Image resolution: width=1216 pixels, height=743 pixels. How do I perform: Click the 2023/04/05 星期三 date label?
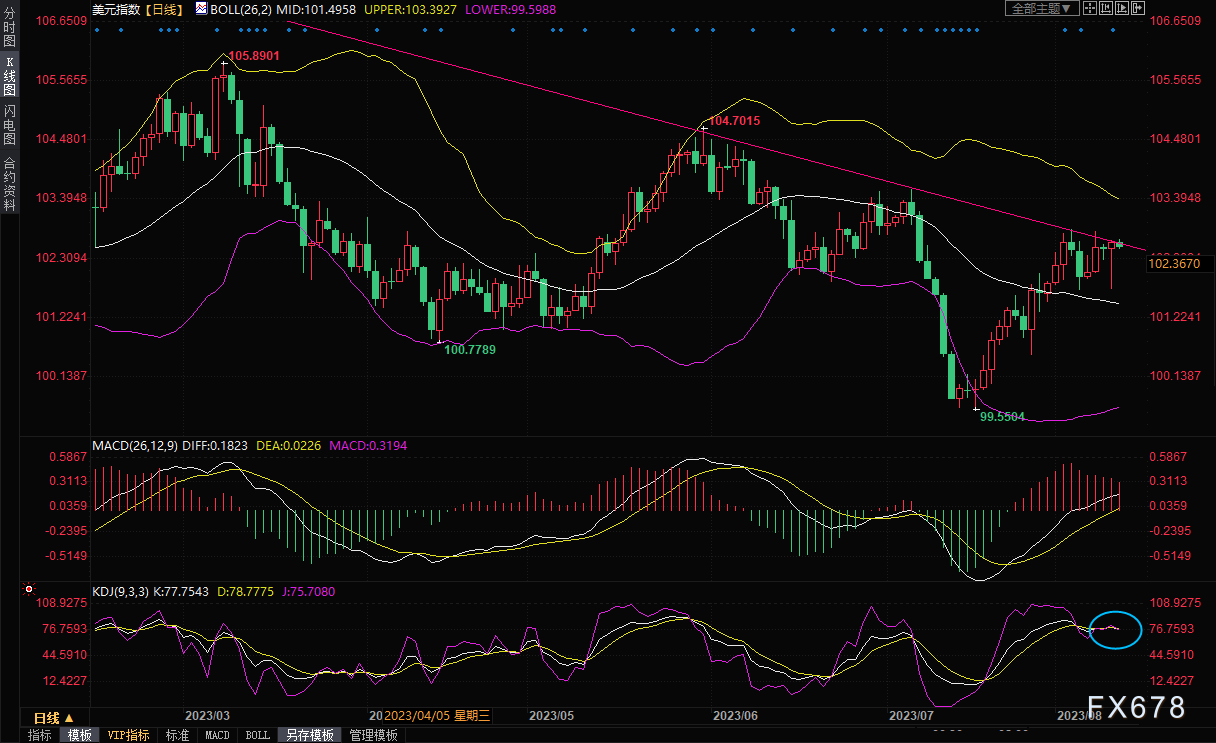point(439,715)
